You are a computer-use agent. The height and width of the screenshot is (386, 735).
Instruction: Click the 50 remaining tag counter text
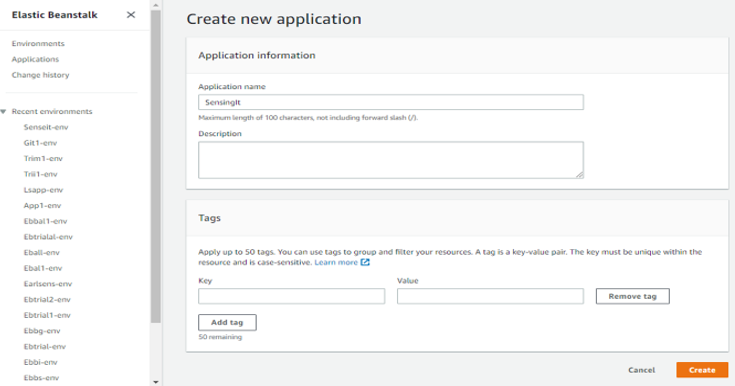coord(220,337)
